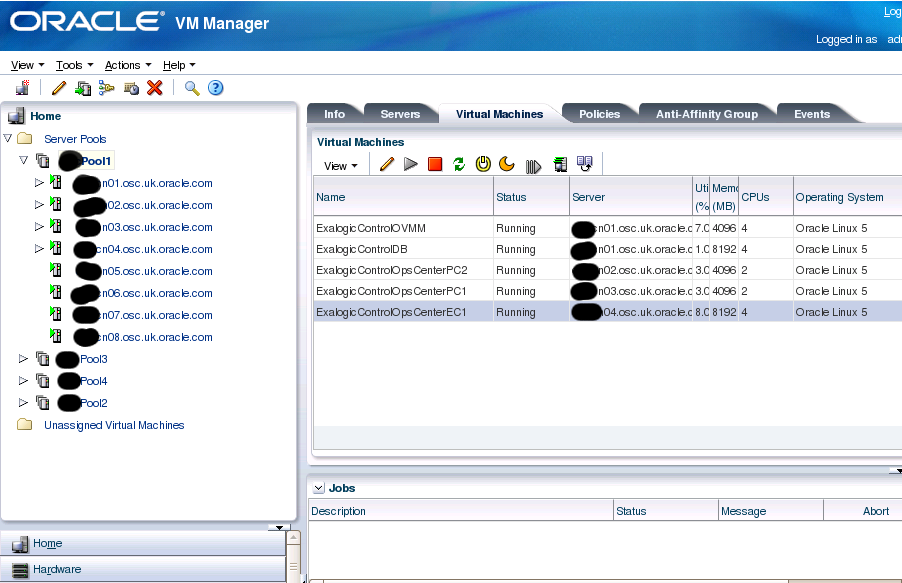Image resolution: width=902 pixels, height=583 pixels.
Task: Click the Log Out link
Action: tap(891, 11)
